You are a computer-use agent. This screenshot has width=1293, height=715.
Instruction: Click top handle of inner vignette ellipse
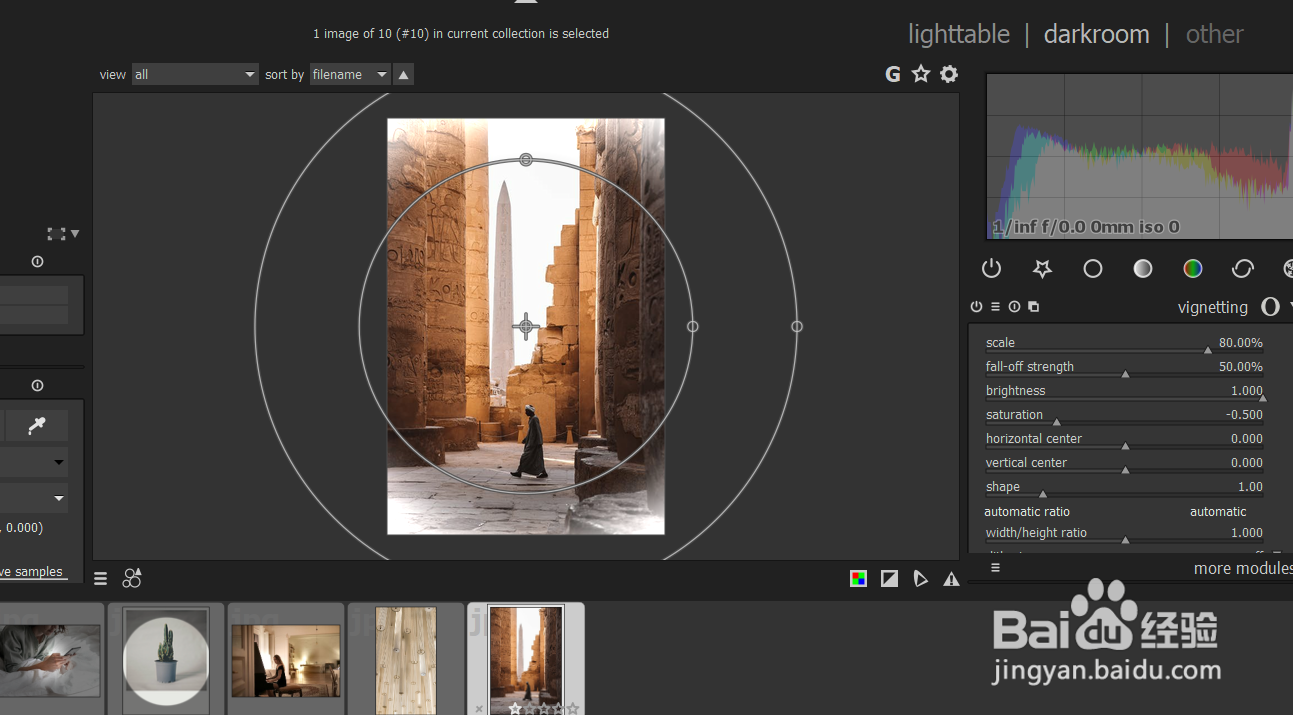pos(526,160)
